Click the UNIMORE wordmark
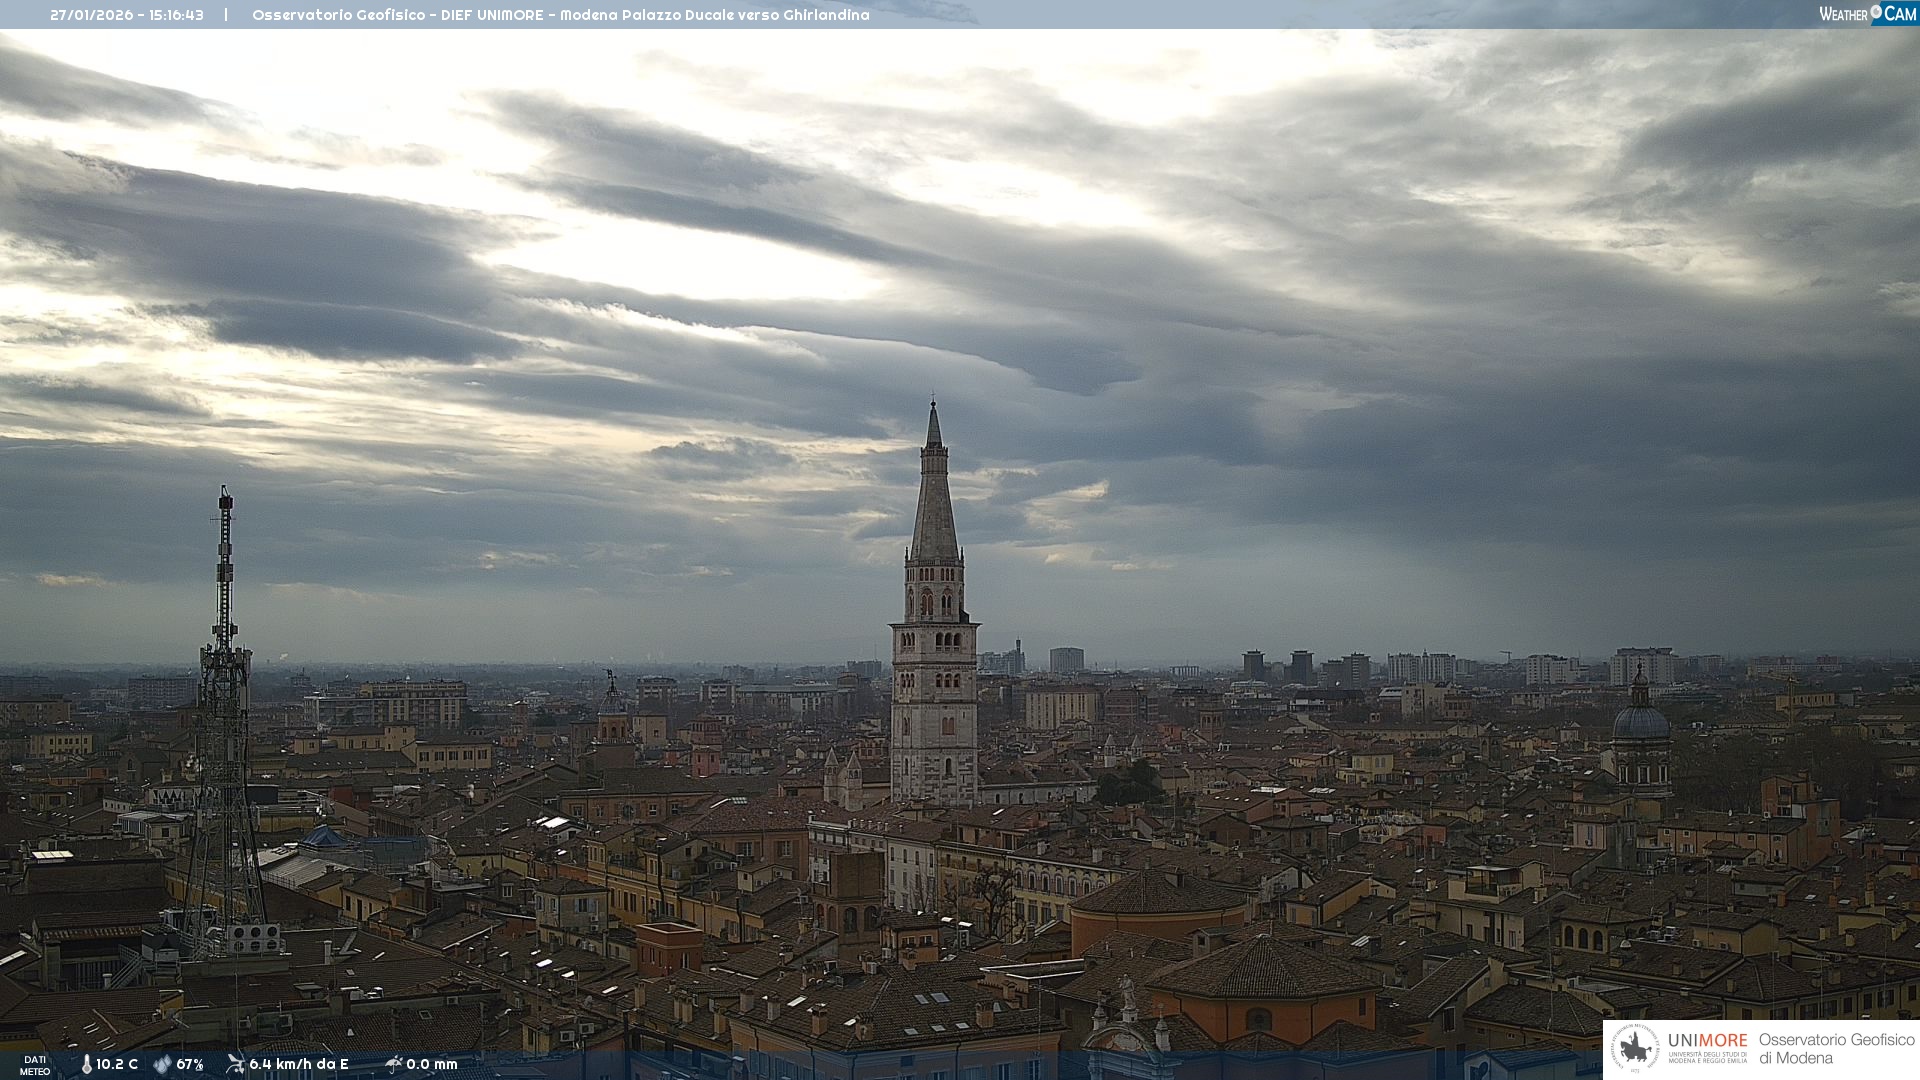Image resolution: width=1920 pixels, height=1080 pixels. pos(1707,1041)
